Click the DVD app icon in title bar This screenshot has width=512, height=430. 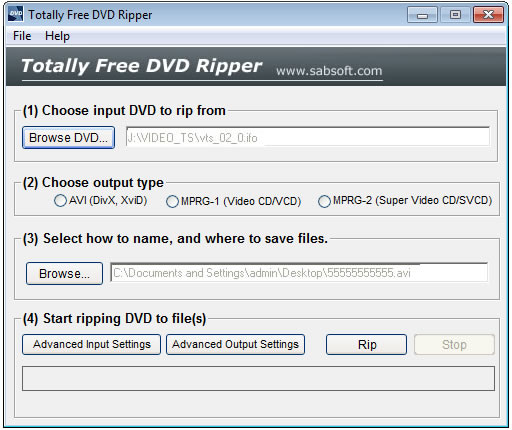15,14
